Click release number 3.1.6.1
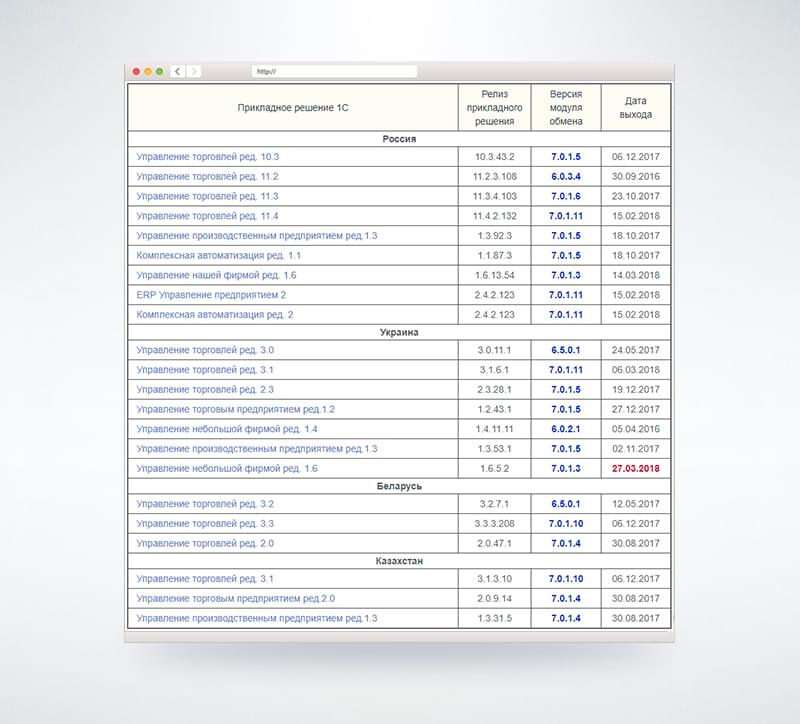The height and width of the screenshot is (724, 800). pyautogui.click(x=494, y=370)
